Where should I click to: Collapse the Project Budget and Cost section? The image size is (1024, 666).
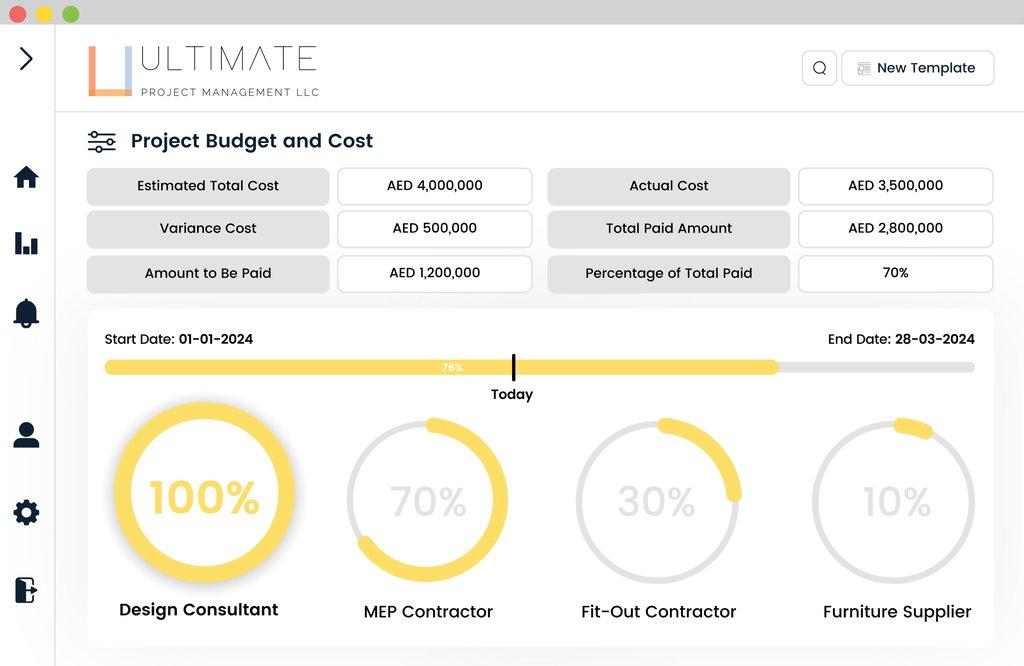251,141
